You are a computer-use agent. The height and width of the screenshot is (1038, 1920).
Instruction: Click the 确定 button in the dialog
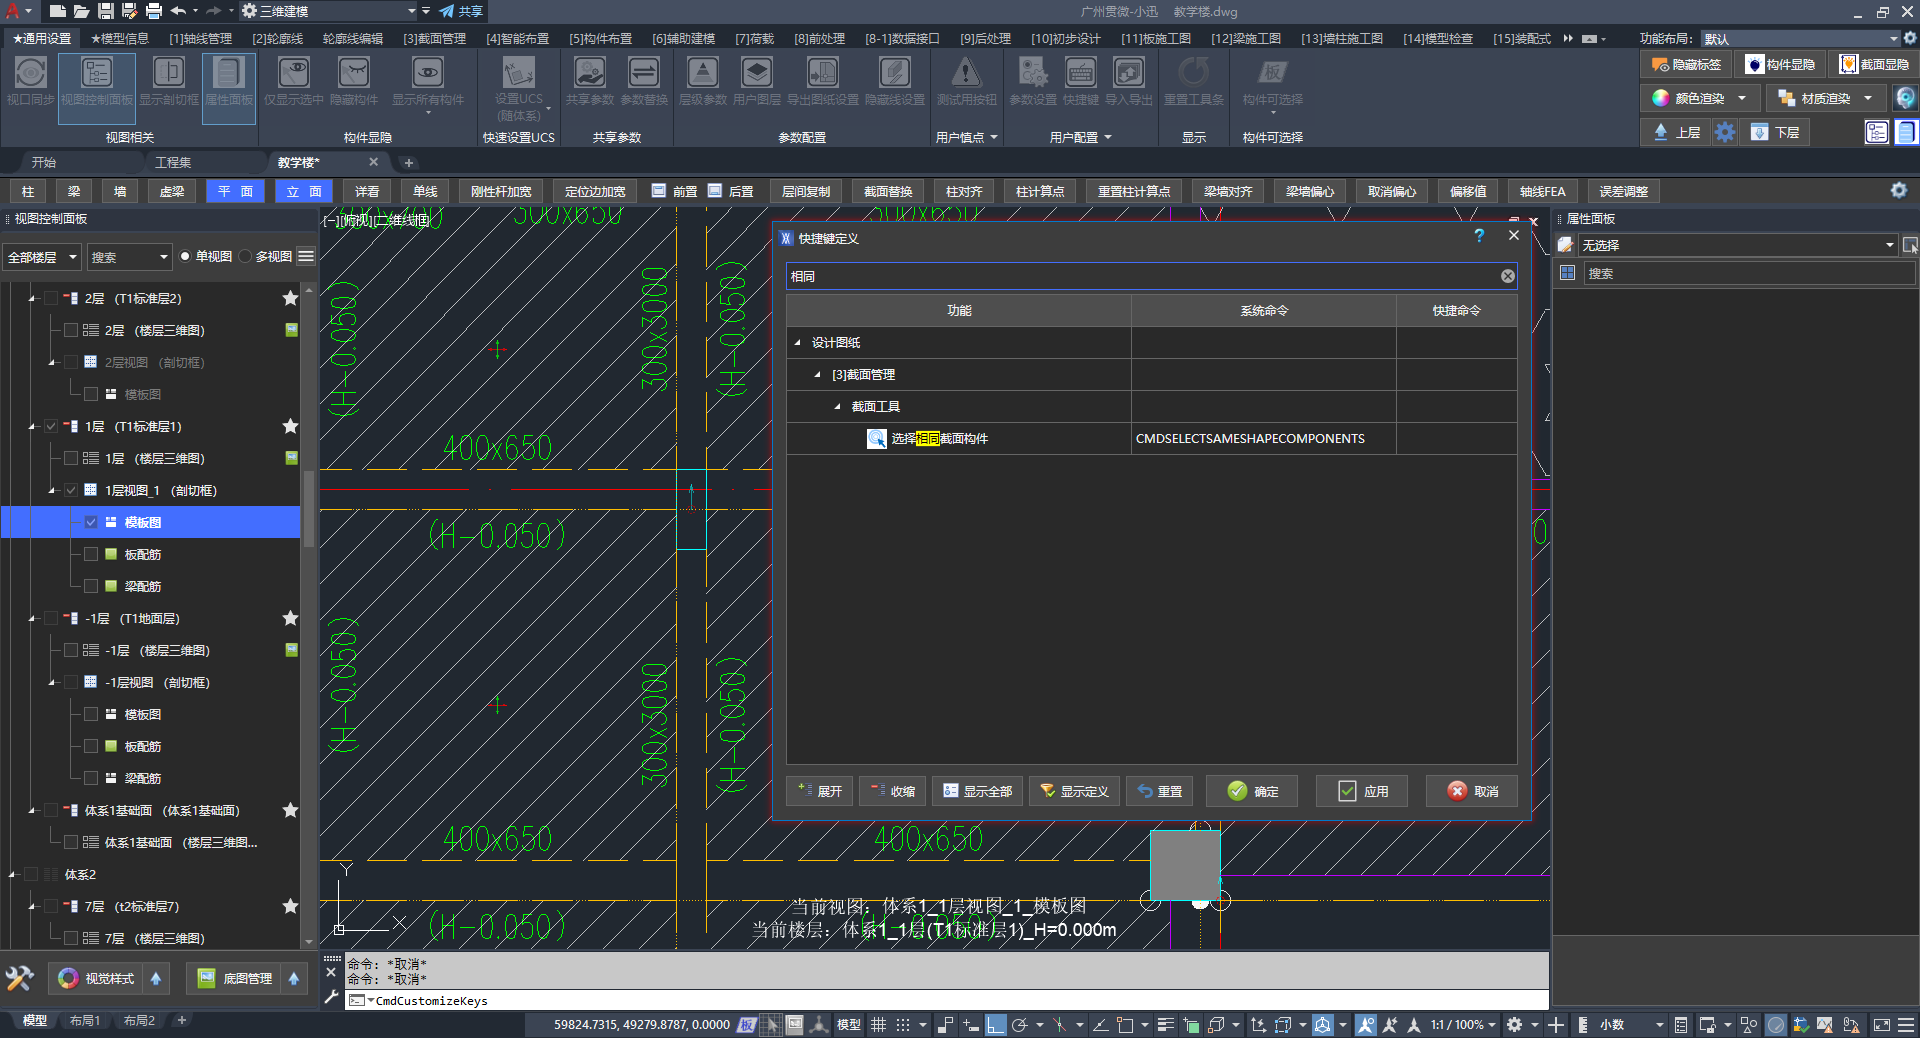click(1252, 791)
